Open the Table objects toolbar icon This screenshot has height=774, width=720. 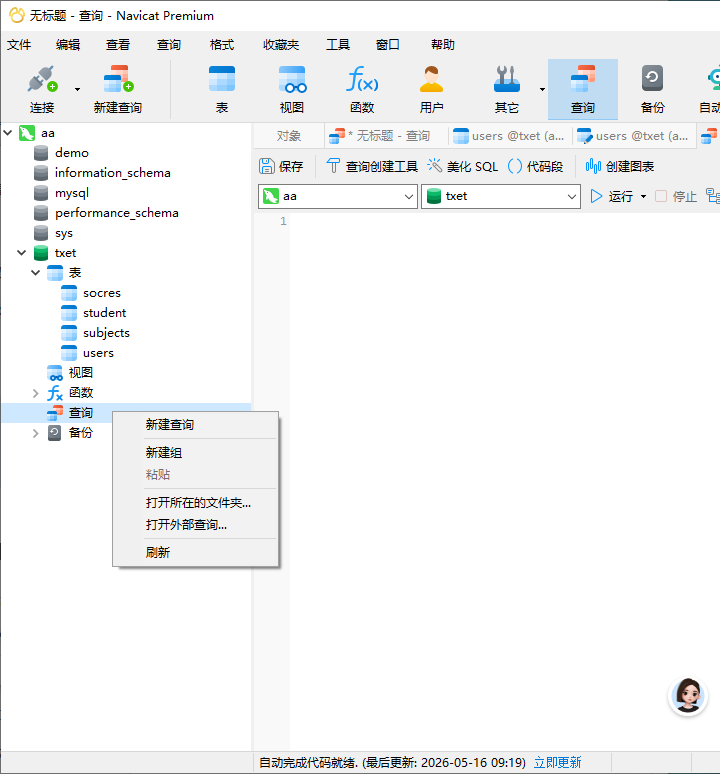tap(222, 79)
